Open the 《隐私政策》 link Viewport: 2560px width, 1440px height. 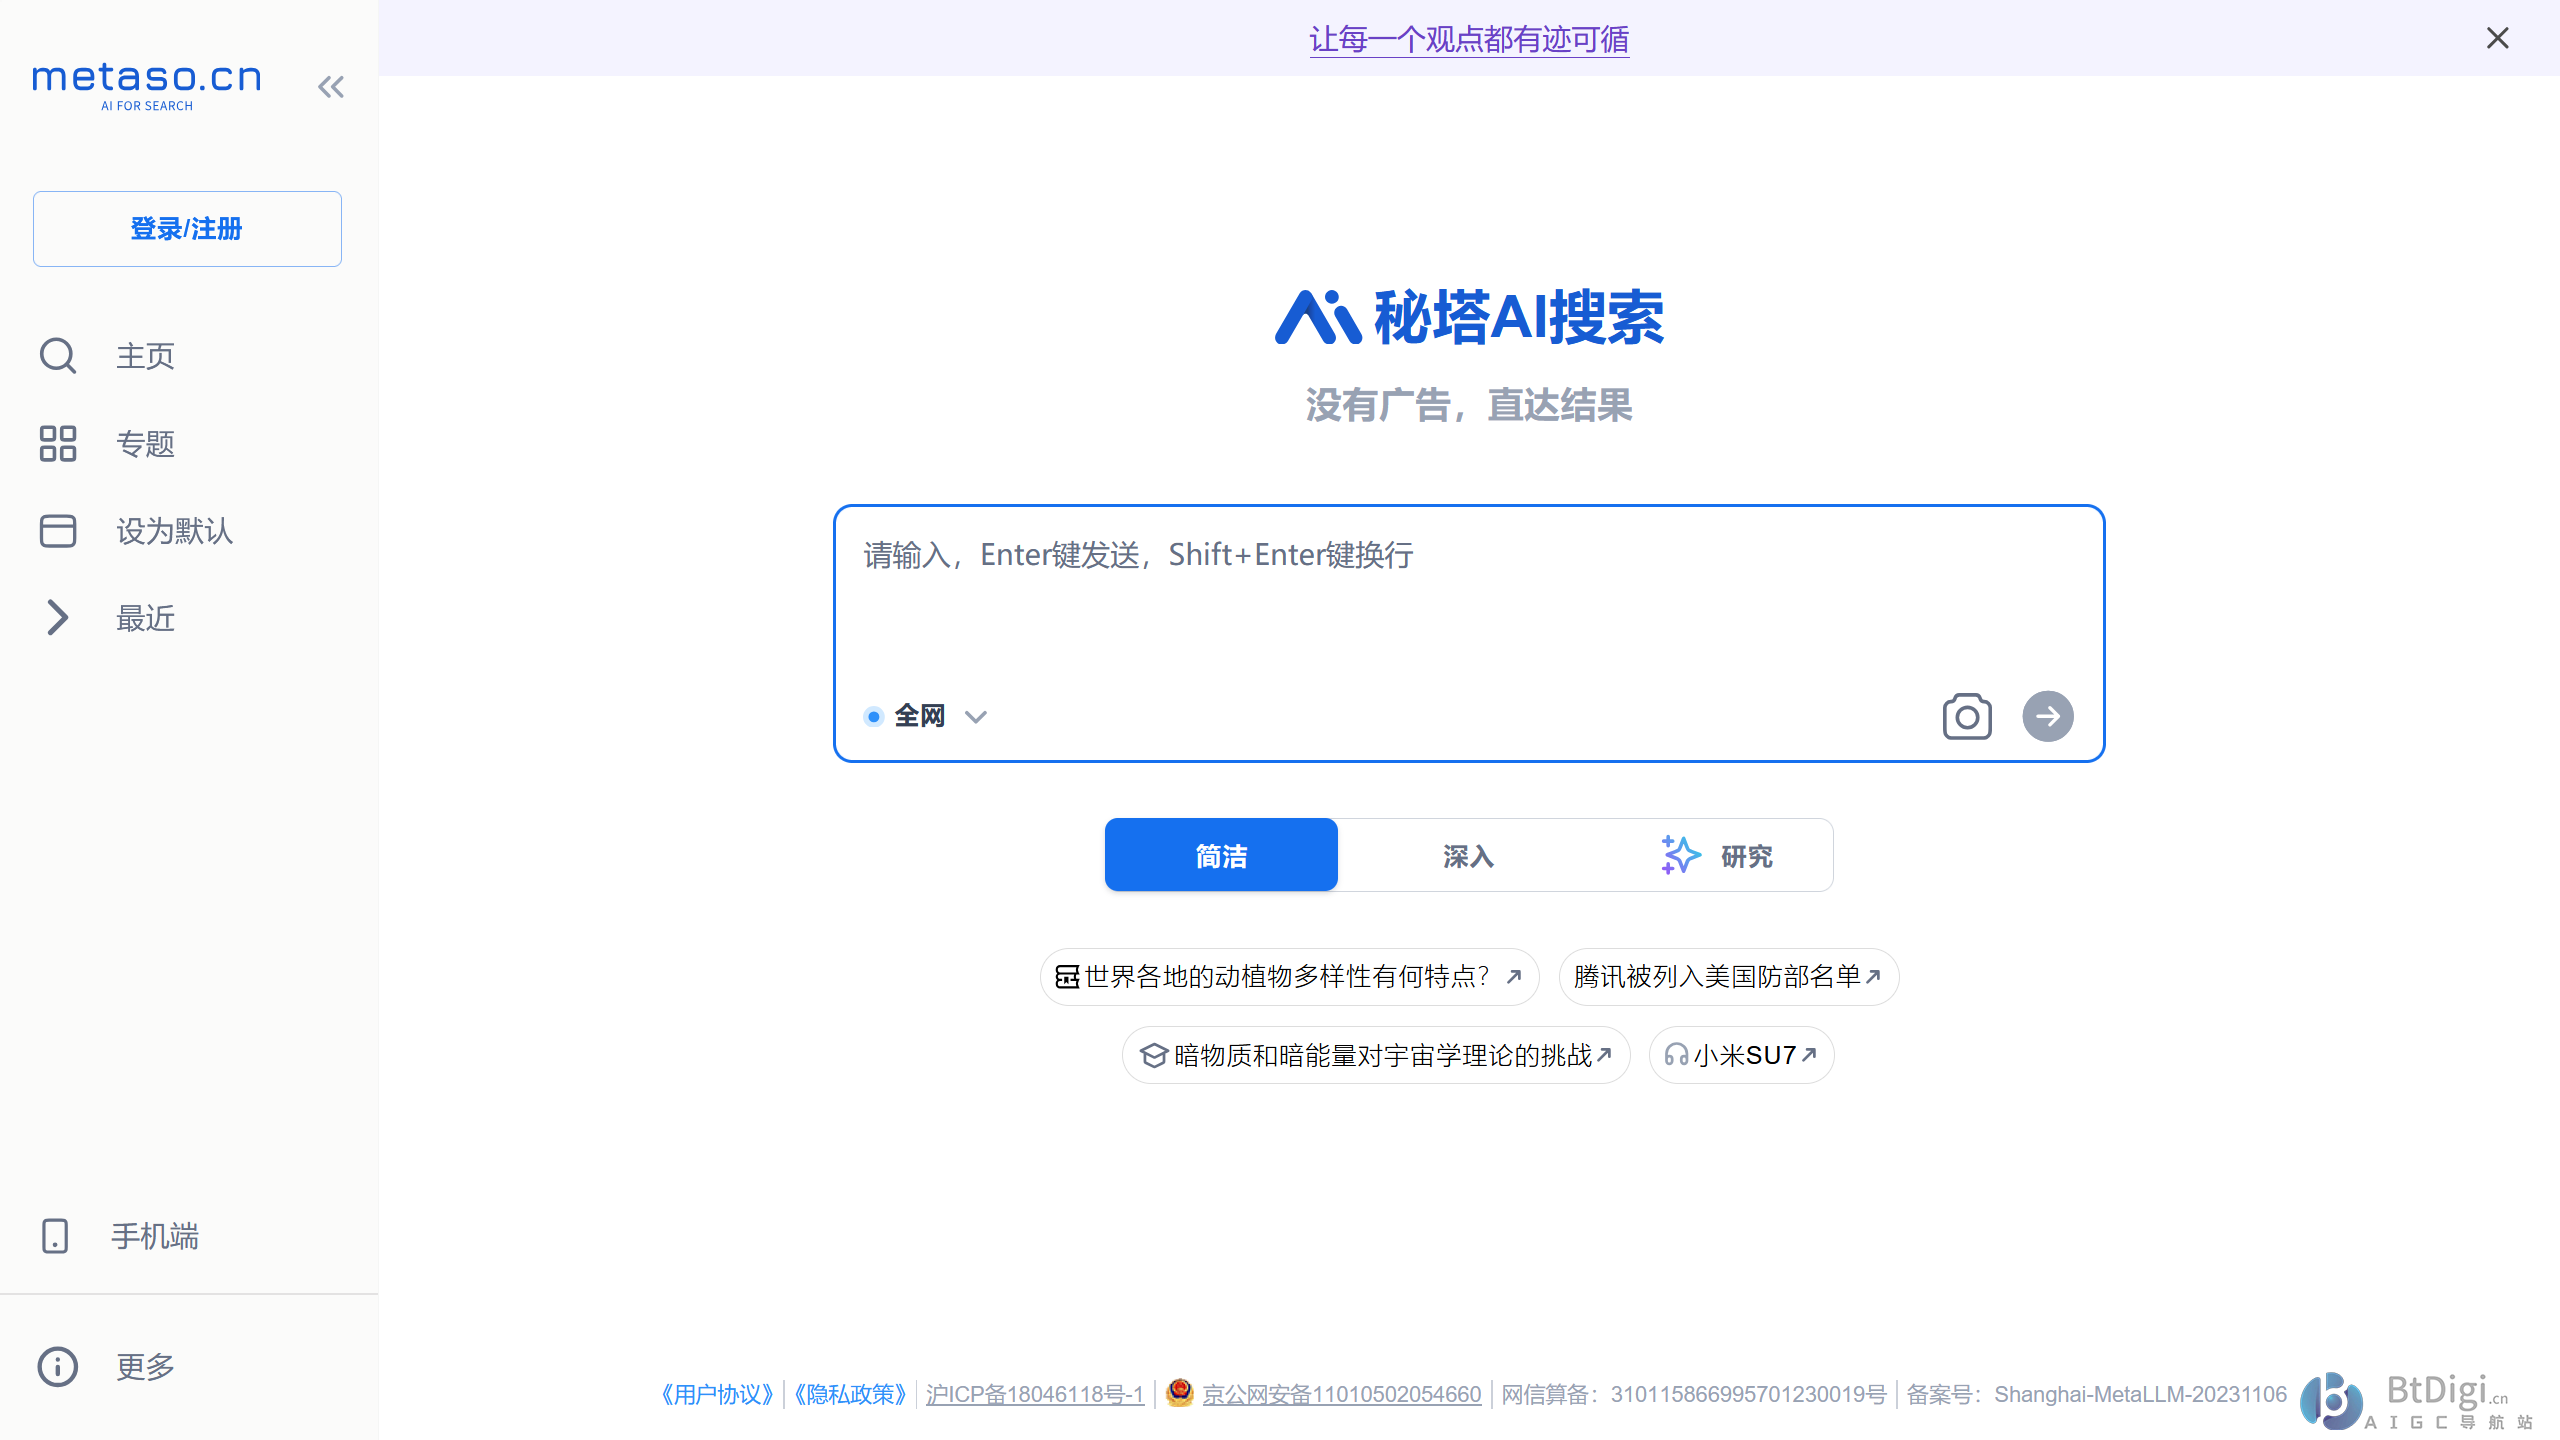(850, 1394)
